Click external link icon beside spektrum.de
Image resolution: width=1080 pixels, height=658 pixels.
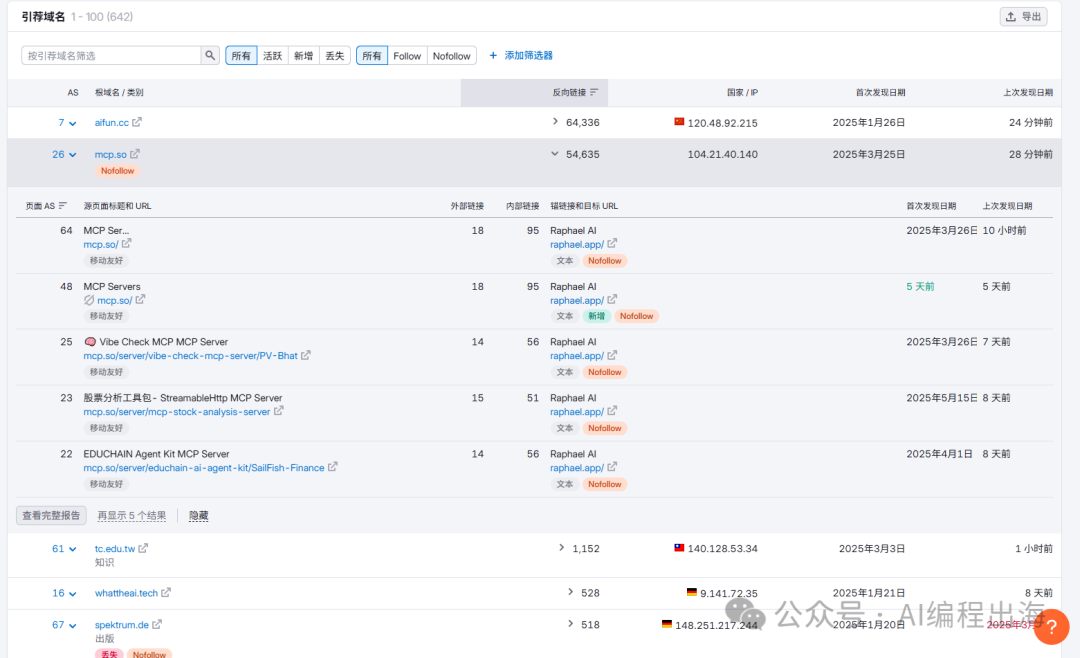[x=157, y=625]
